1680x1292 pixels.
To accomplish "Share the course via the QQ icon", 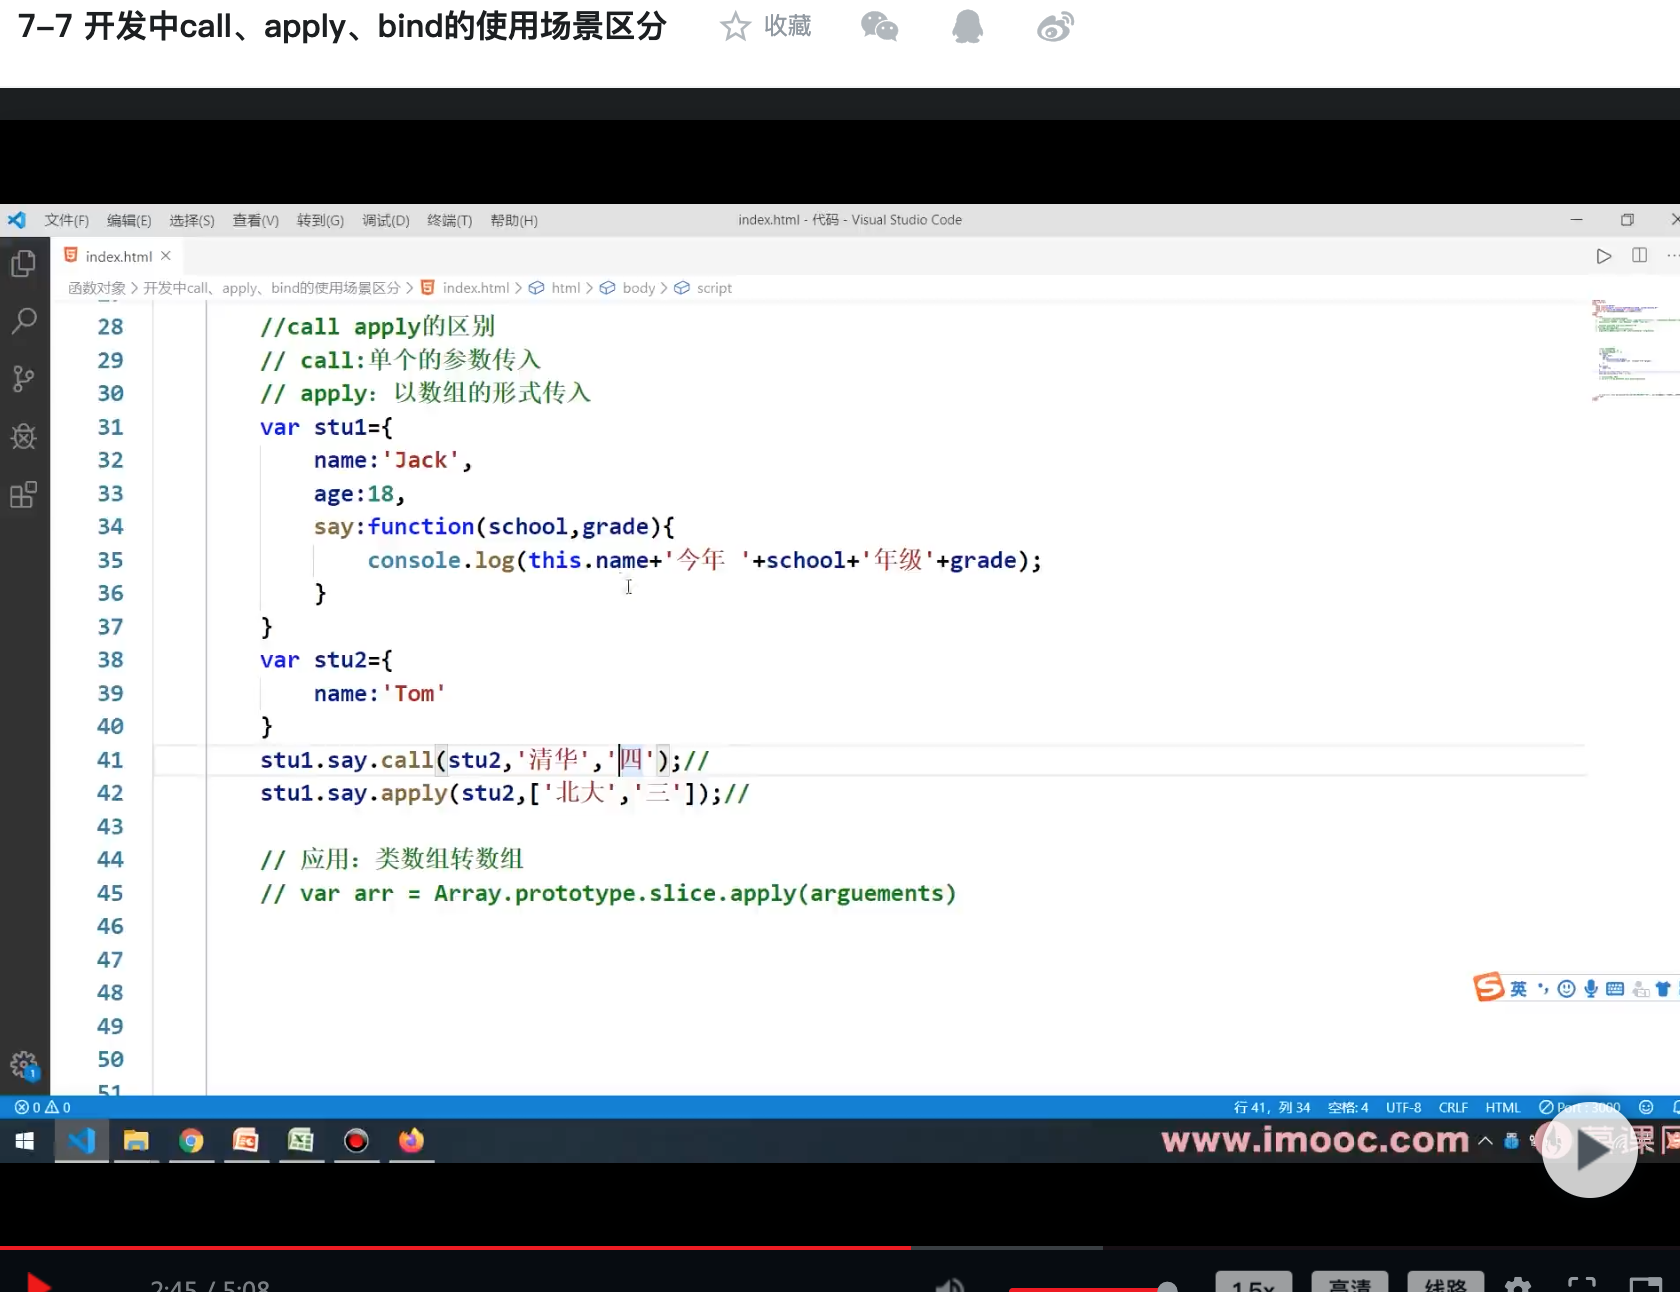I will pos(967,26).
